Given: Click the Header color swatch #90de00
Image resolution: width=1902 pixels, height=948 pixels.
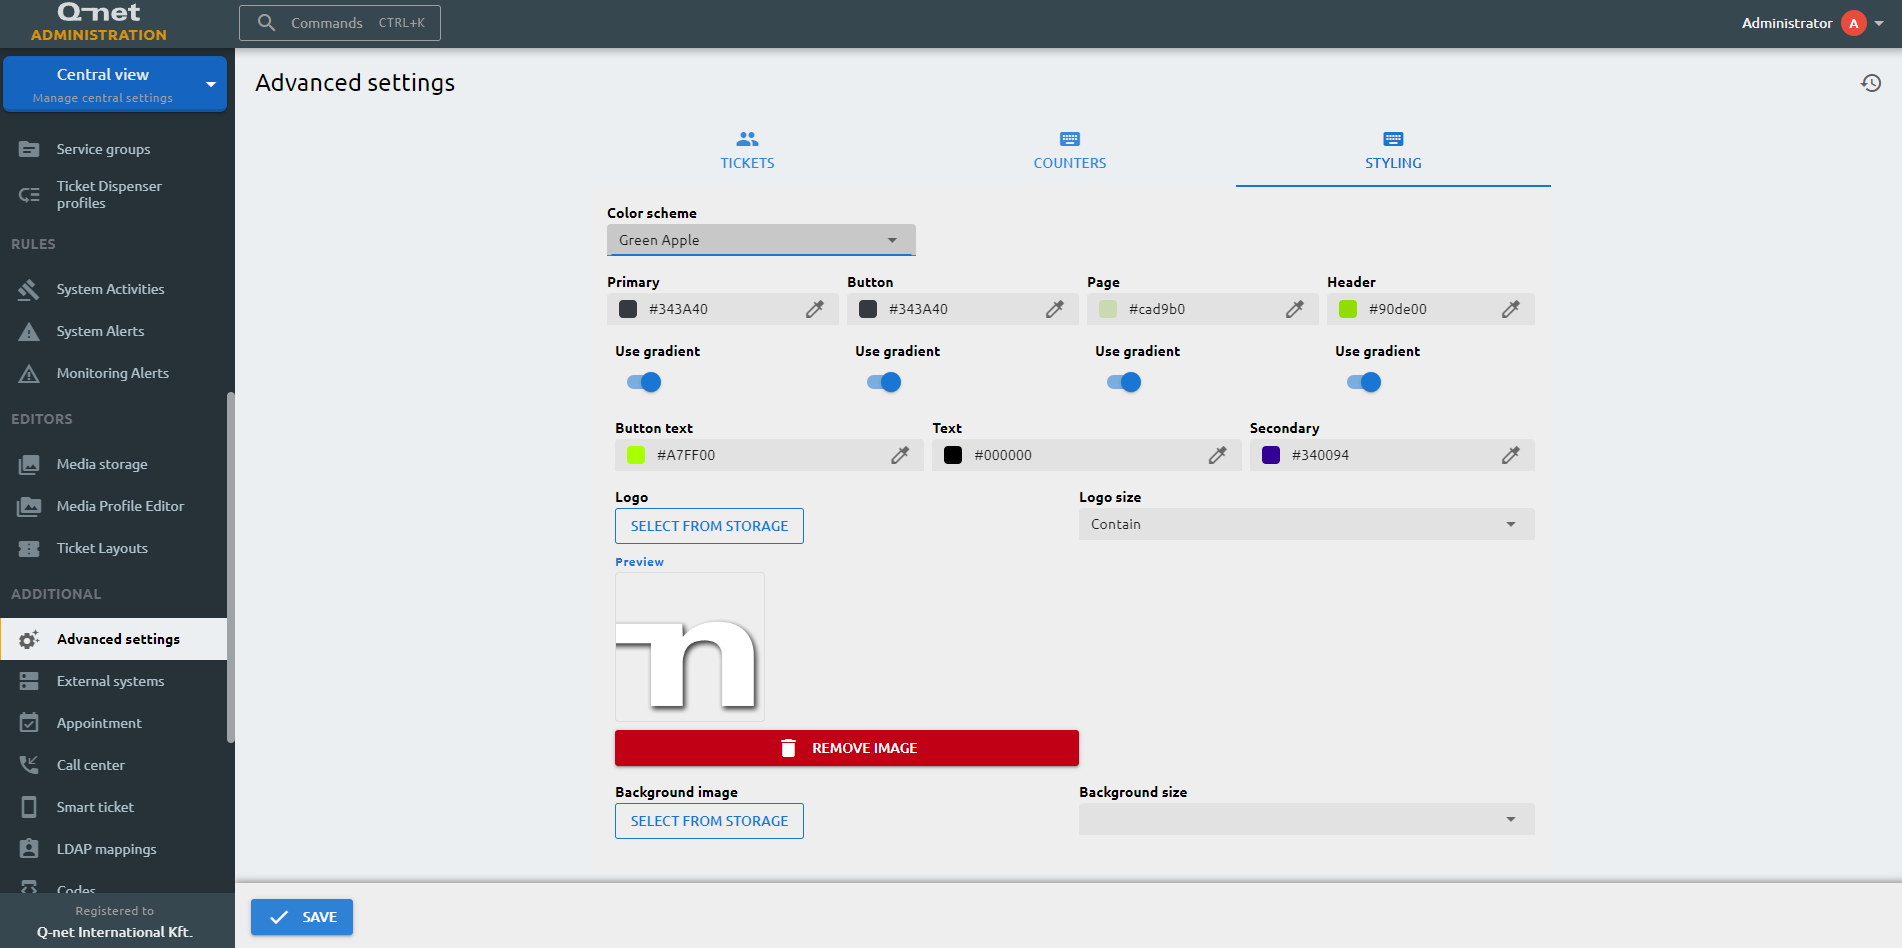Looking at the screenshot, I should coord(1348,309).
